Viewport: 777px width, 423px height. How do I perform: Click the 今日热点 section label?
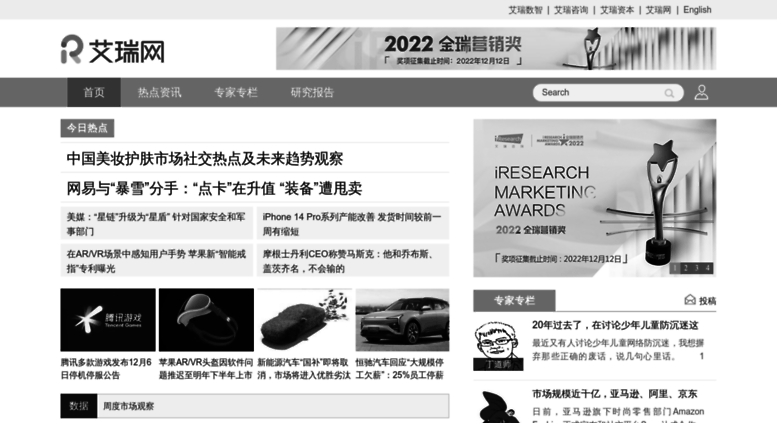click(87, 128)
